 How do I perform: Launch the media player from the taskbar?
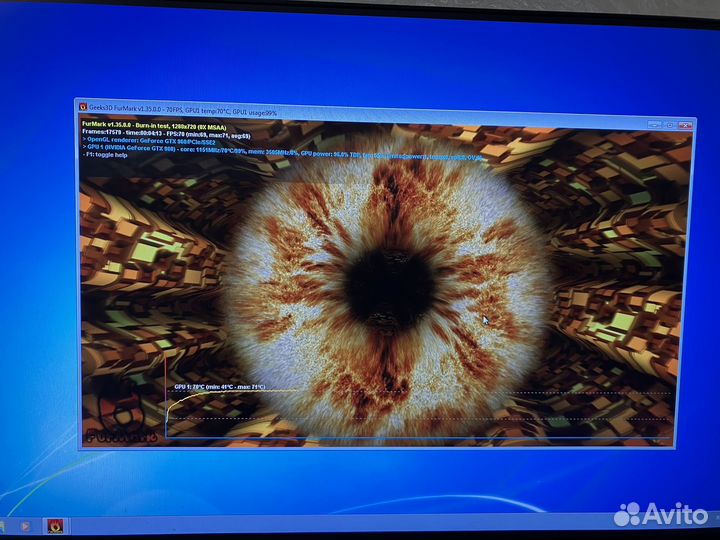pos(25,525)
